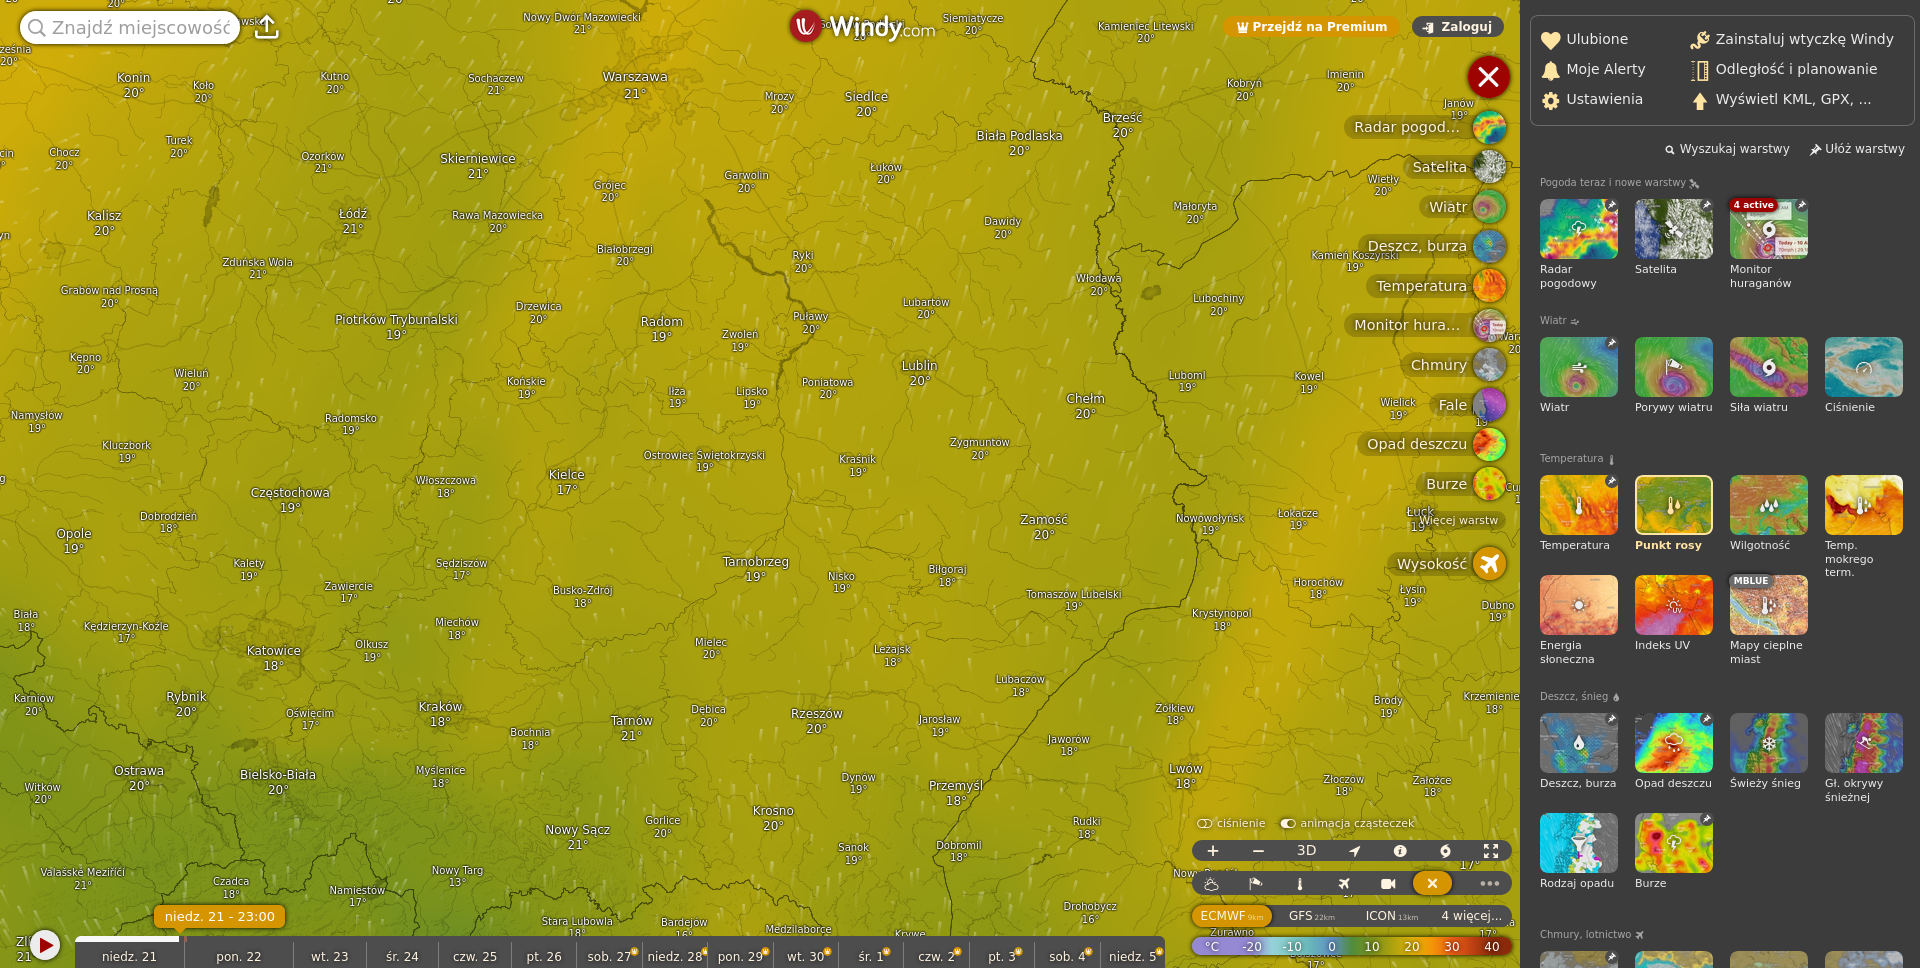This screenshot has height=968, width=1920.
Task: Click the airplane icon in the bottom toolbar
Action: (x=1344, y=884)
